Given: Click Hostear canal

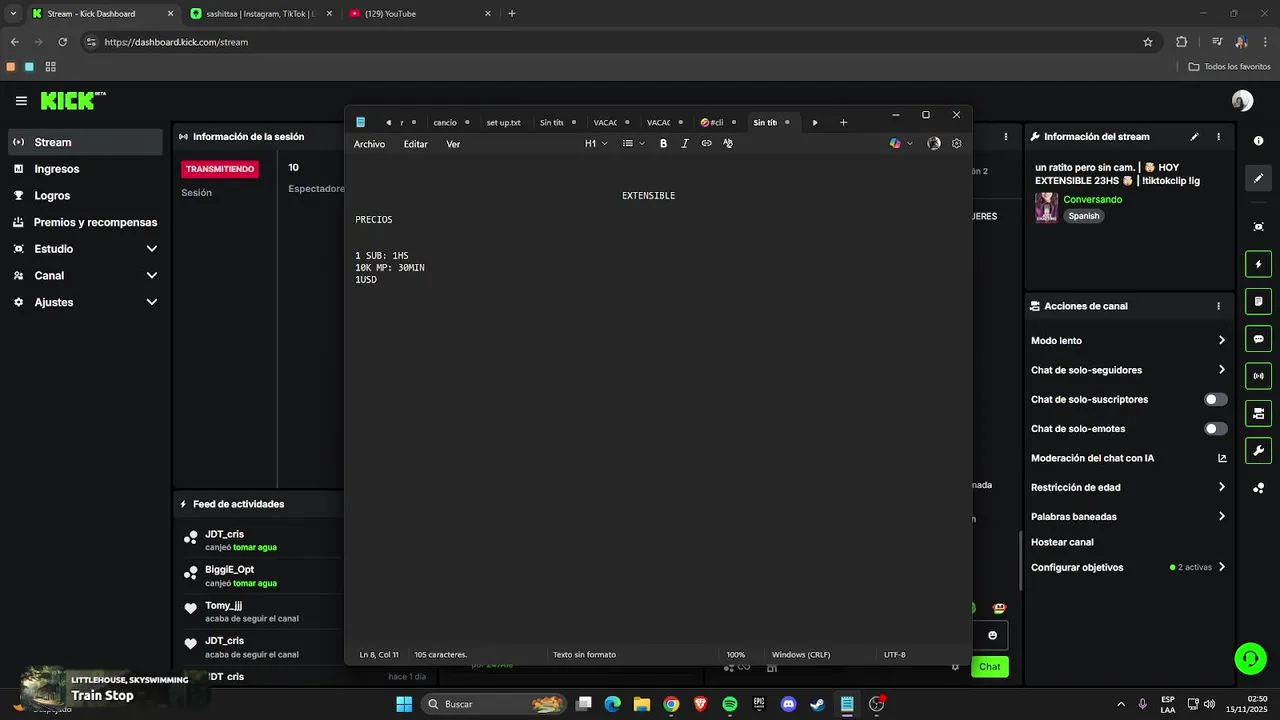Looking at the screenshot, I should [x=1062, y=542].
